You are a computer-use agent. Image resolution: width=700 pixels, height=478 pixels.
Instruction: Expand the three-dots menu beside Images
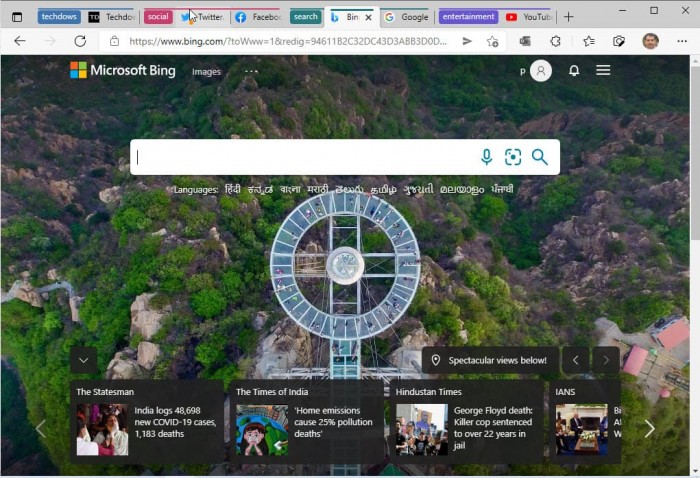(x=251, y=72)
